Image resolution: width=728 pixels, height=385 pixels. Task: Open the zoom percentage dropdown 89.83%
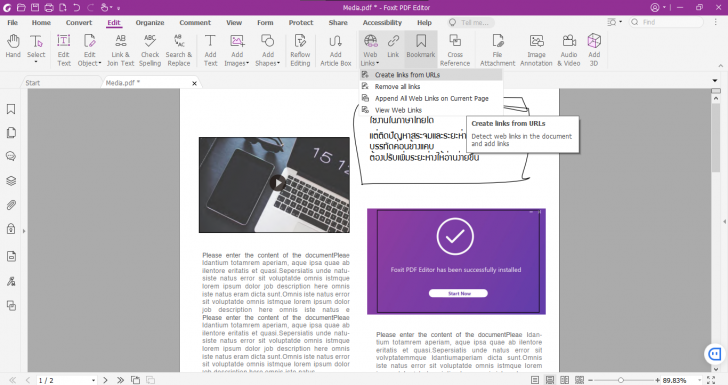(699, 380)
